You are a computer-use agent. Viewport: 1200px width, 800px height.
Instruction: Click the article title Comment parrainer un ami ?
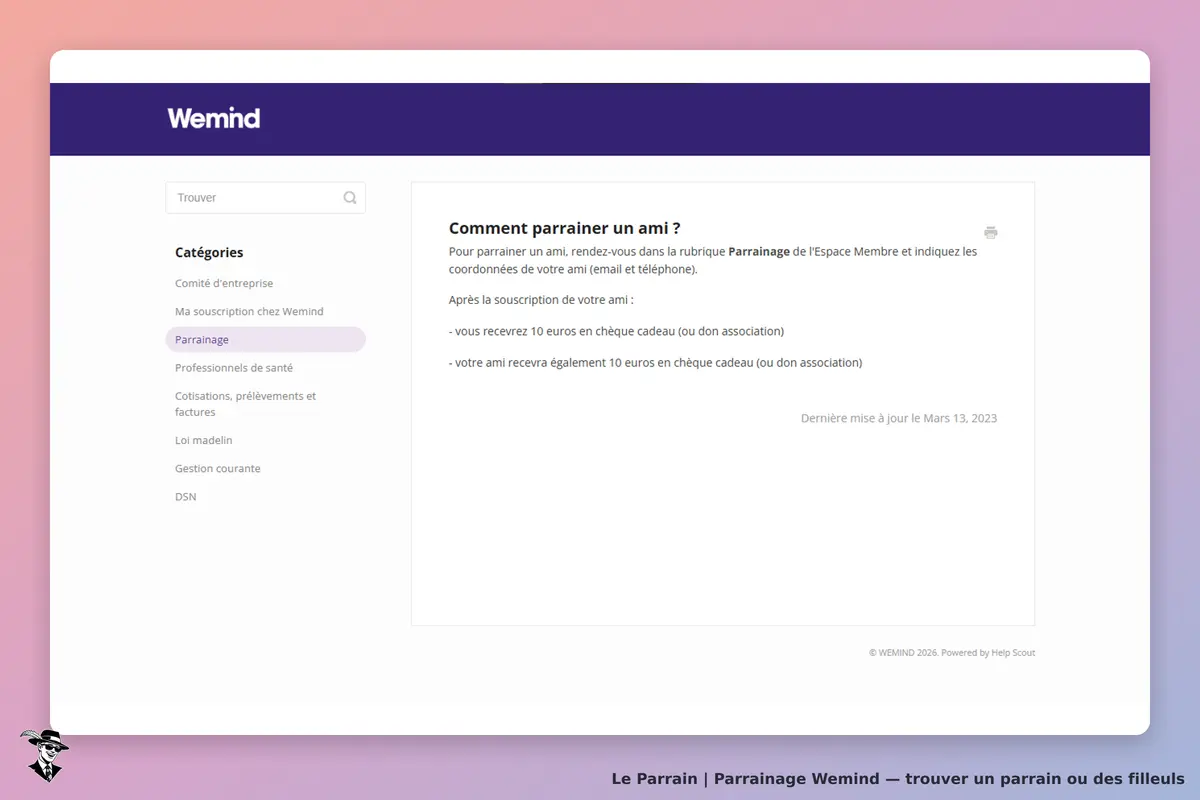click(565, 229)
